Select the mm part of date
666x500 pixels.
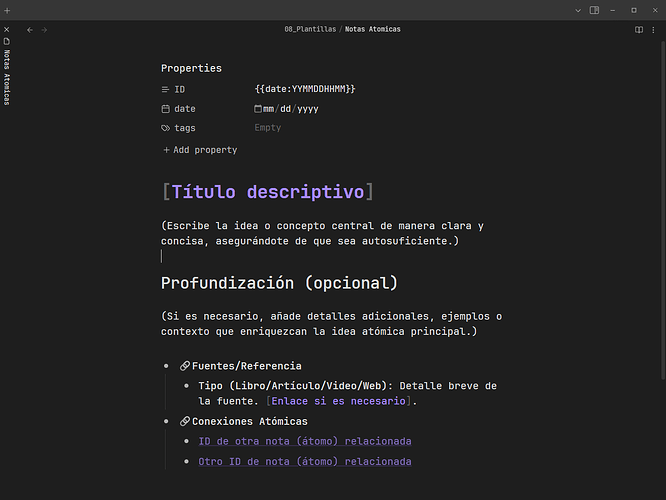[268, 109]
